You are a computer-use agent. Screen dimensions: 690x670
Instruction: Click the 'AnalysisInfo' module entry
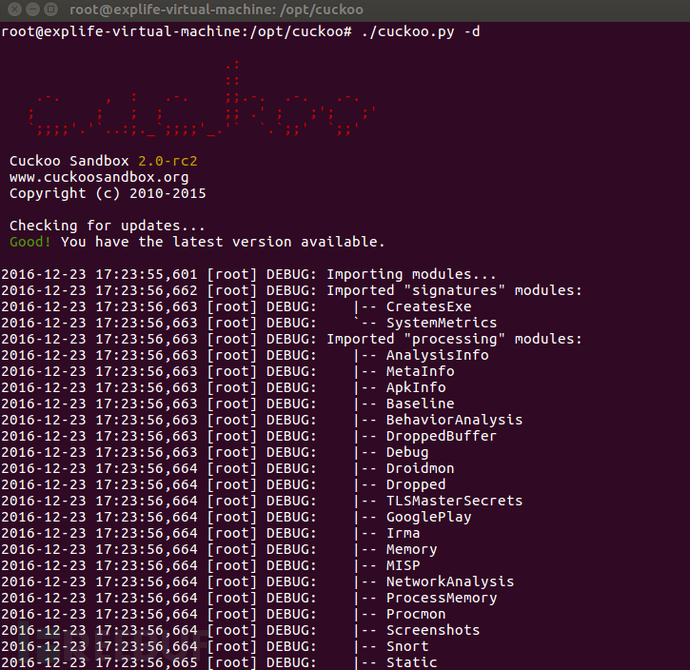click(x=437, y=355)
